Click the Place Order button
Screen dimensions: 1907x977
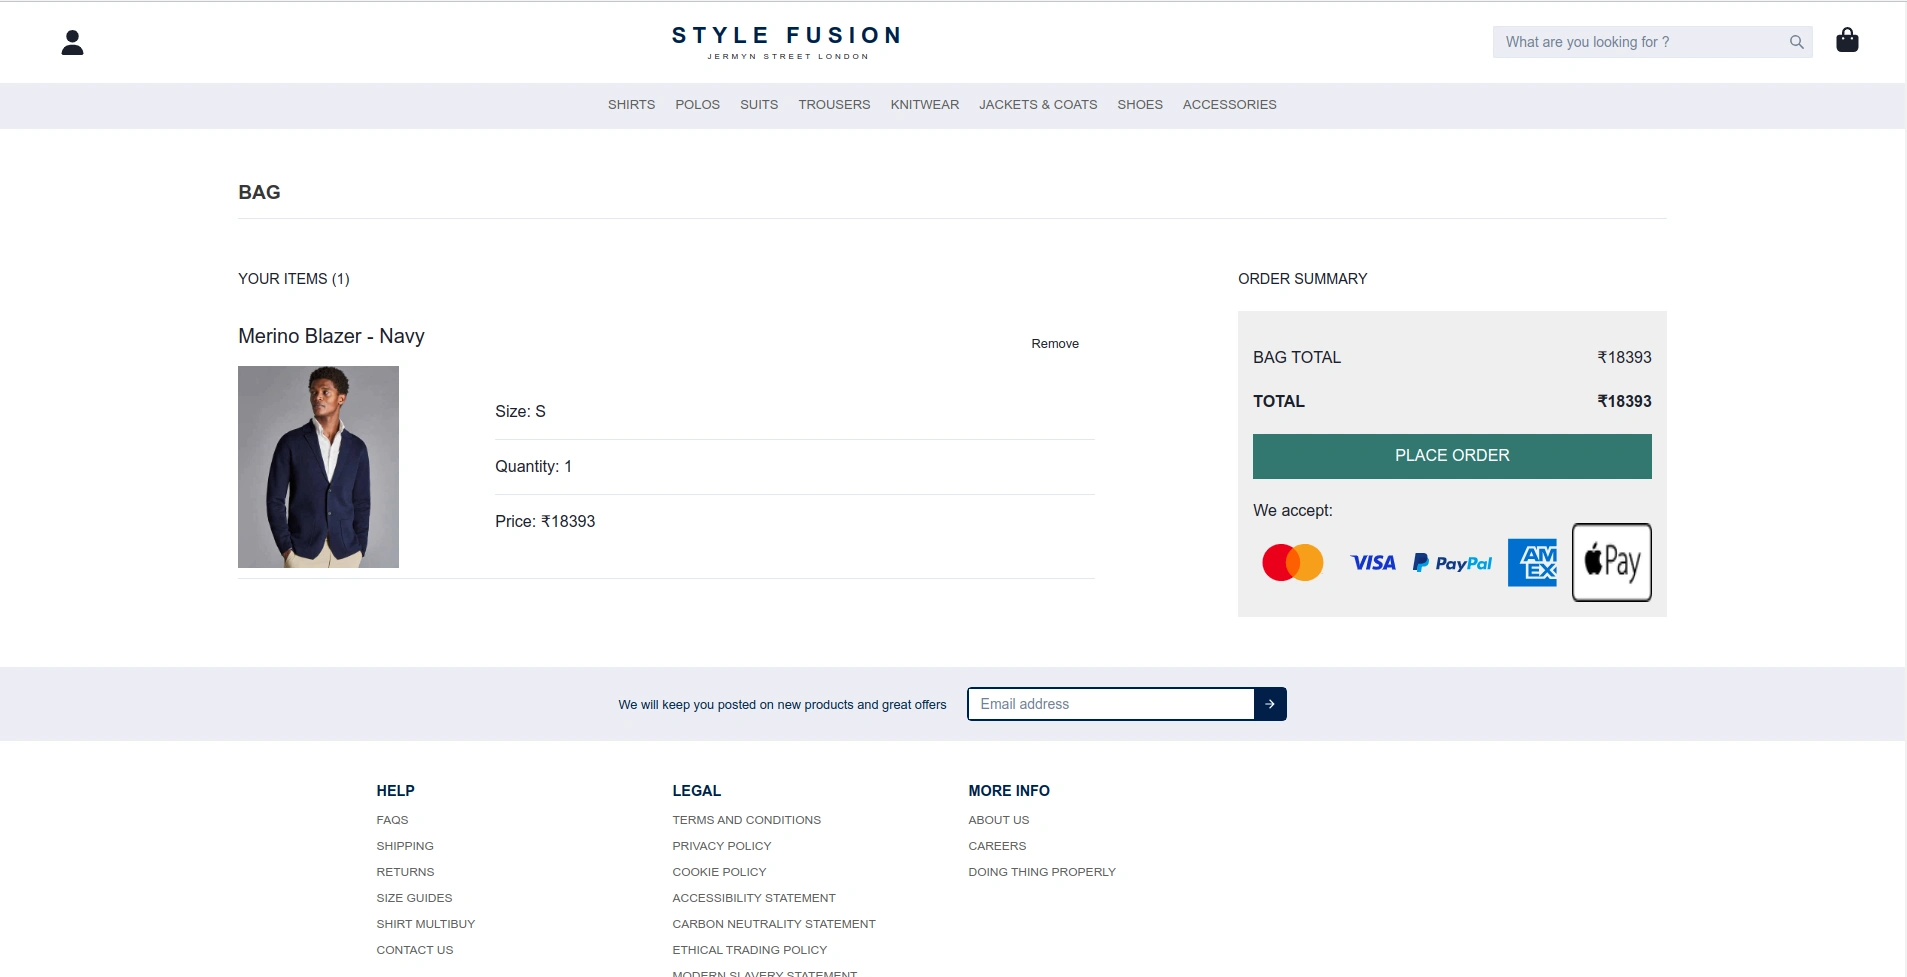(x=1452, y=456)
